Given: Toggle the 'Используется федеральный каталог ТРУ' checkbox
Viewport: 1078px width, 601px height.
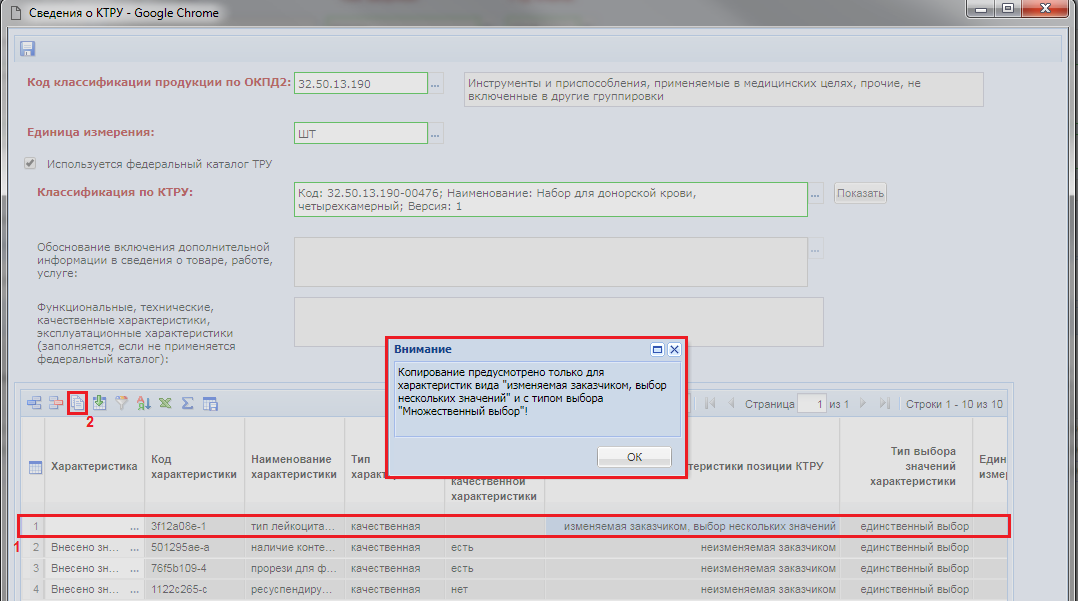Looking at the screenshot, I should point(30,164).
